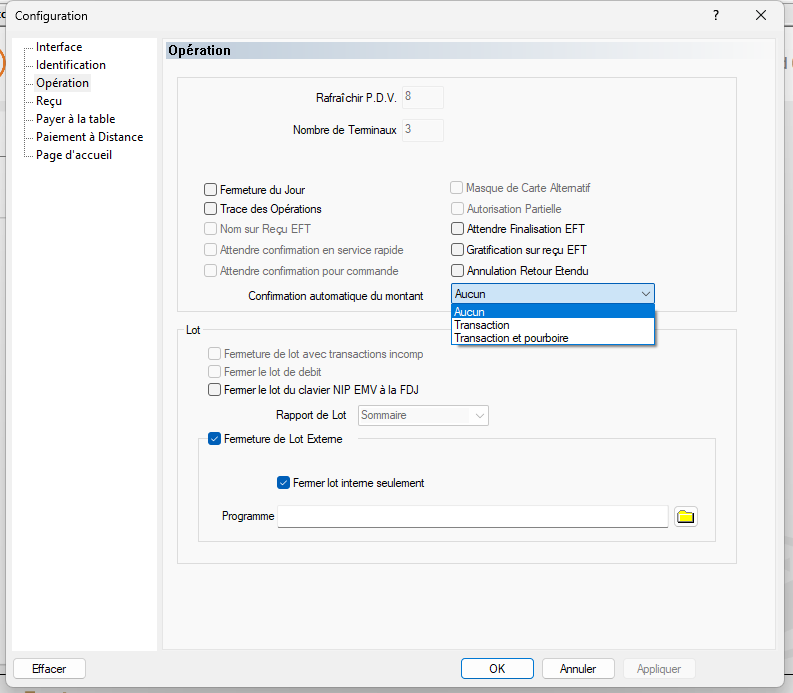Toggle Trace des Opérations checkbox
793x693 pixels.
pyautogui.click(x=211, y=209)
